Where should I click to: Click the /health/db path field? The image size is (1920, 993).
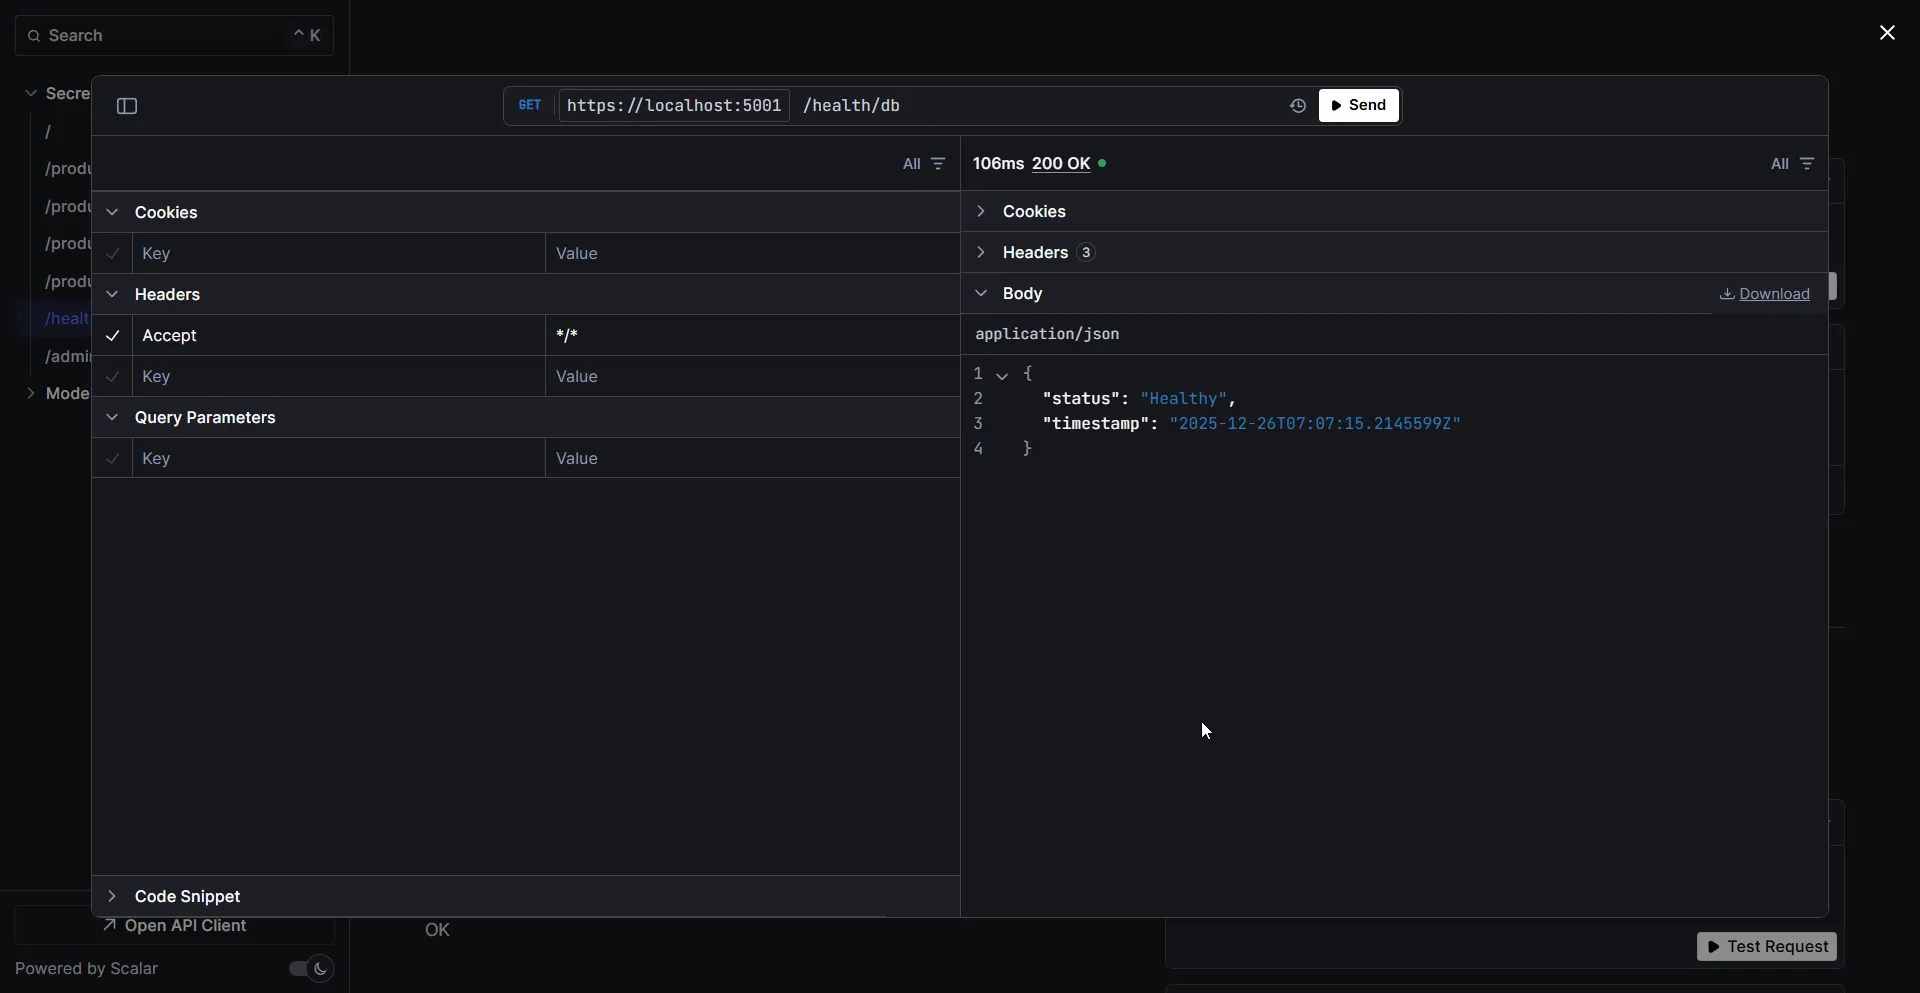852,106
